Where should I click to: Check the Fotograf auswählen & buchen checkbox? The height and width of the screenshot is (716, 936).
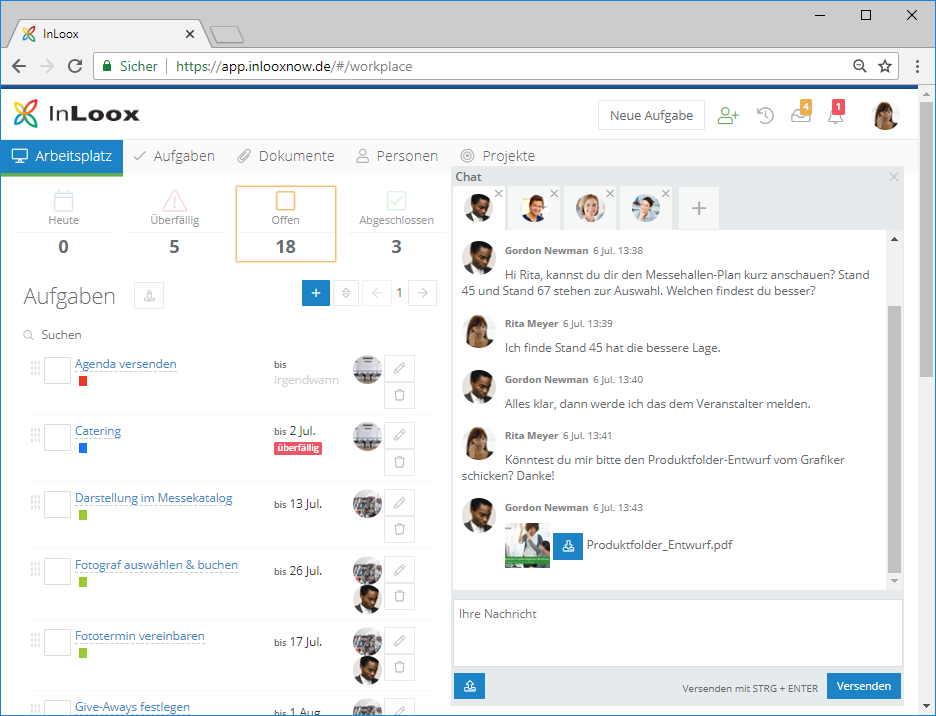[57, 571]
